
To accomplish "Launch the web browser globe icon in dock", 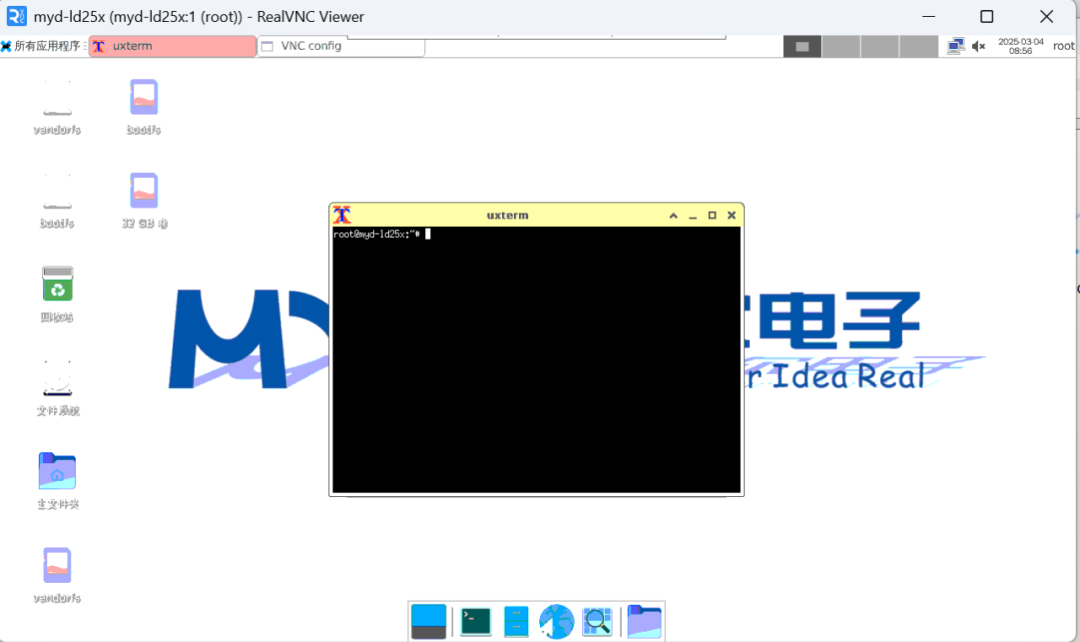I will click(x=556, y=620).
